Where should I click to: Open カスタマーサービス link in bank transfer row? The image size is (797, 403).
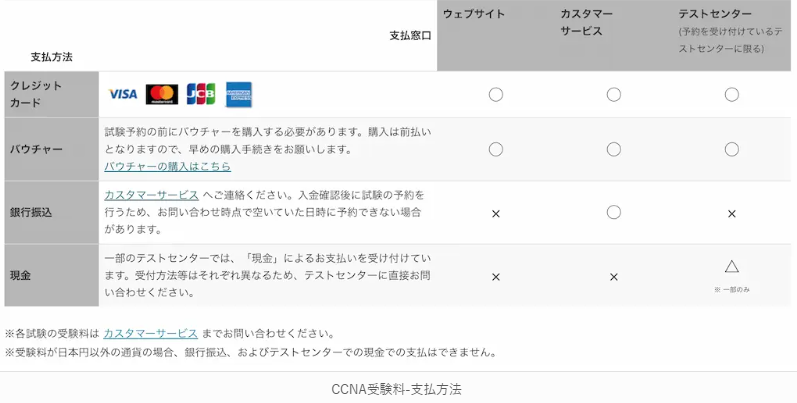click(151, 194)
